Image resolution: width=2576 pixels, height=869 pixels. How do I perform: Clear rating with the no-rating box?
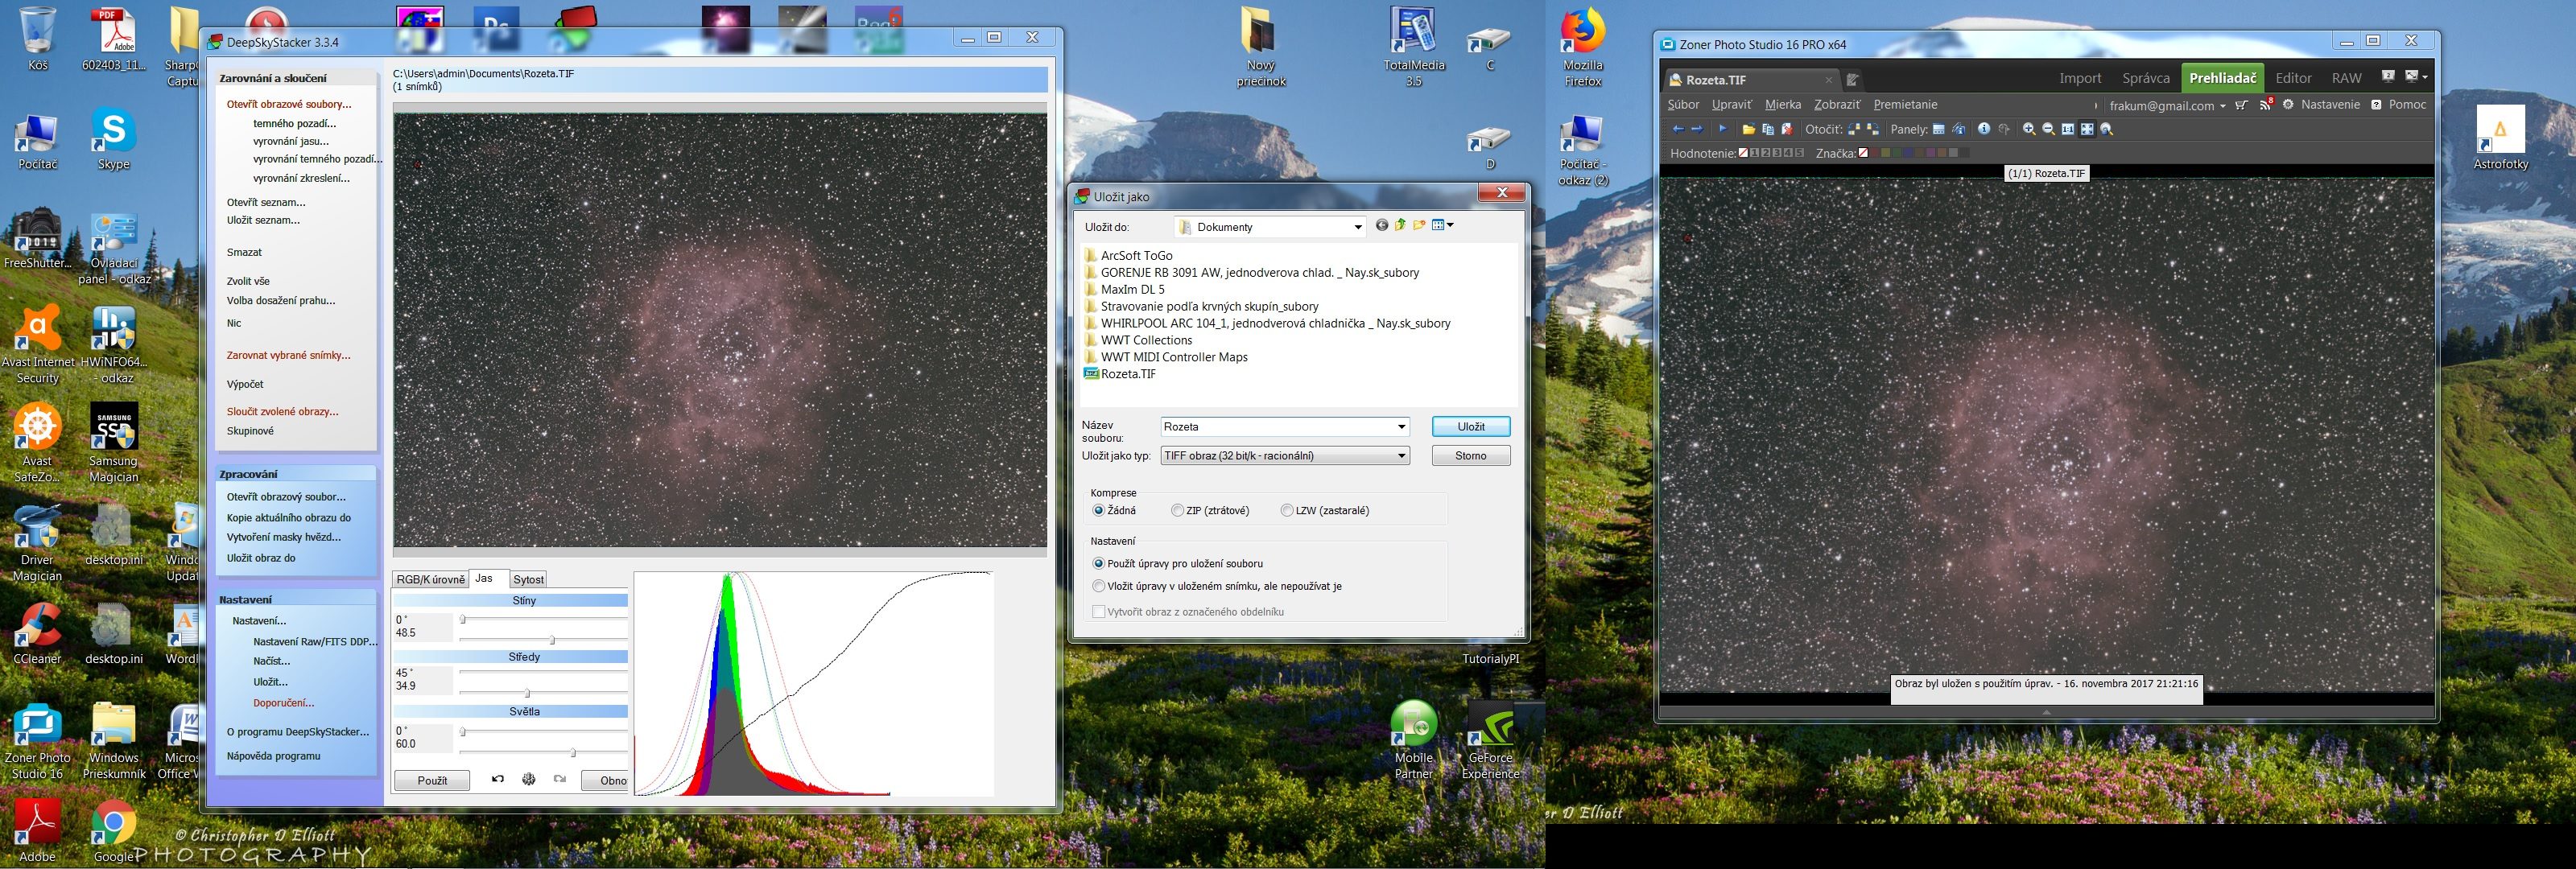1743,153
